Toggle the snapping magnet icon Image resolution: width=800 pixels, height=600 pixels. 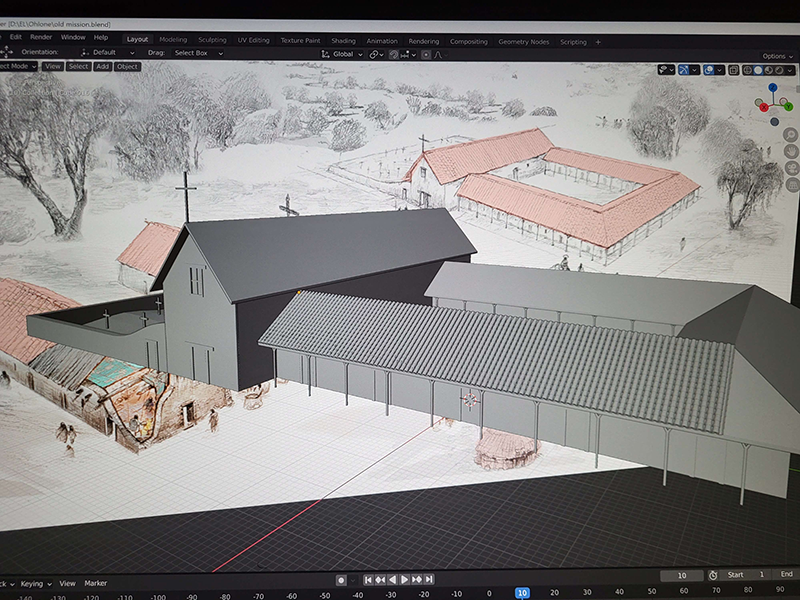pos(393,56)
